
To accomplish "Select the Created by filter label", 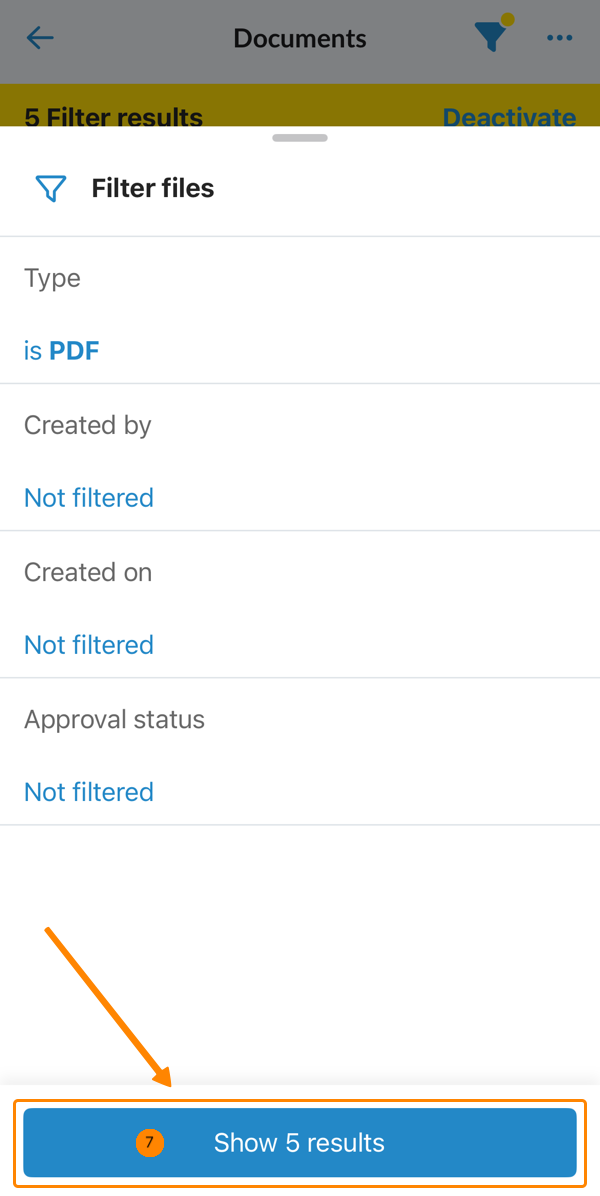I will click(x=88, y=425).
